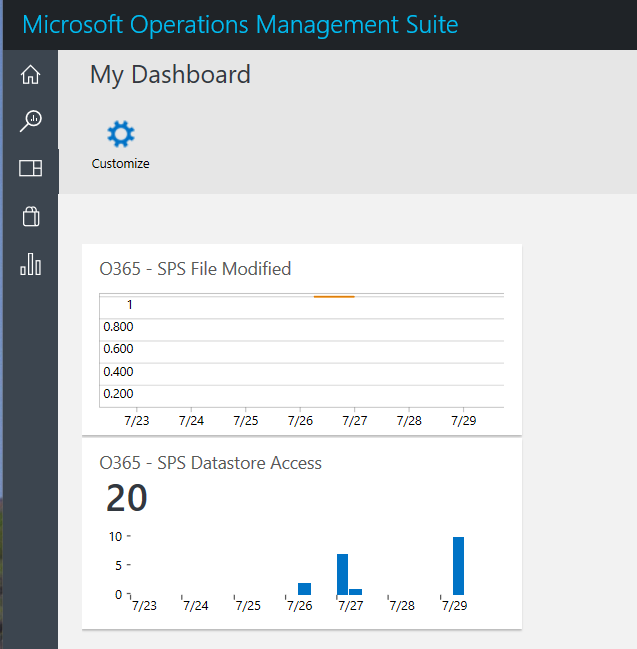Click the 5 axis label in Datastore chart
The height and width of the screenshot is (649, 637).
click(x=118, y=565)
